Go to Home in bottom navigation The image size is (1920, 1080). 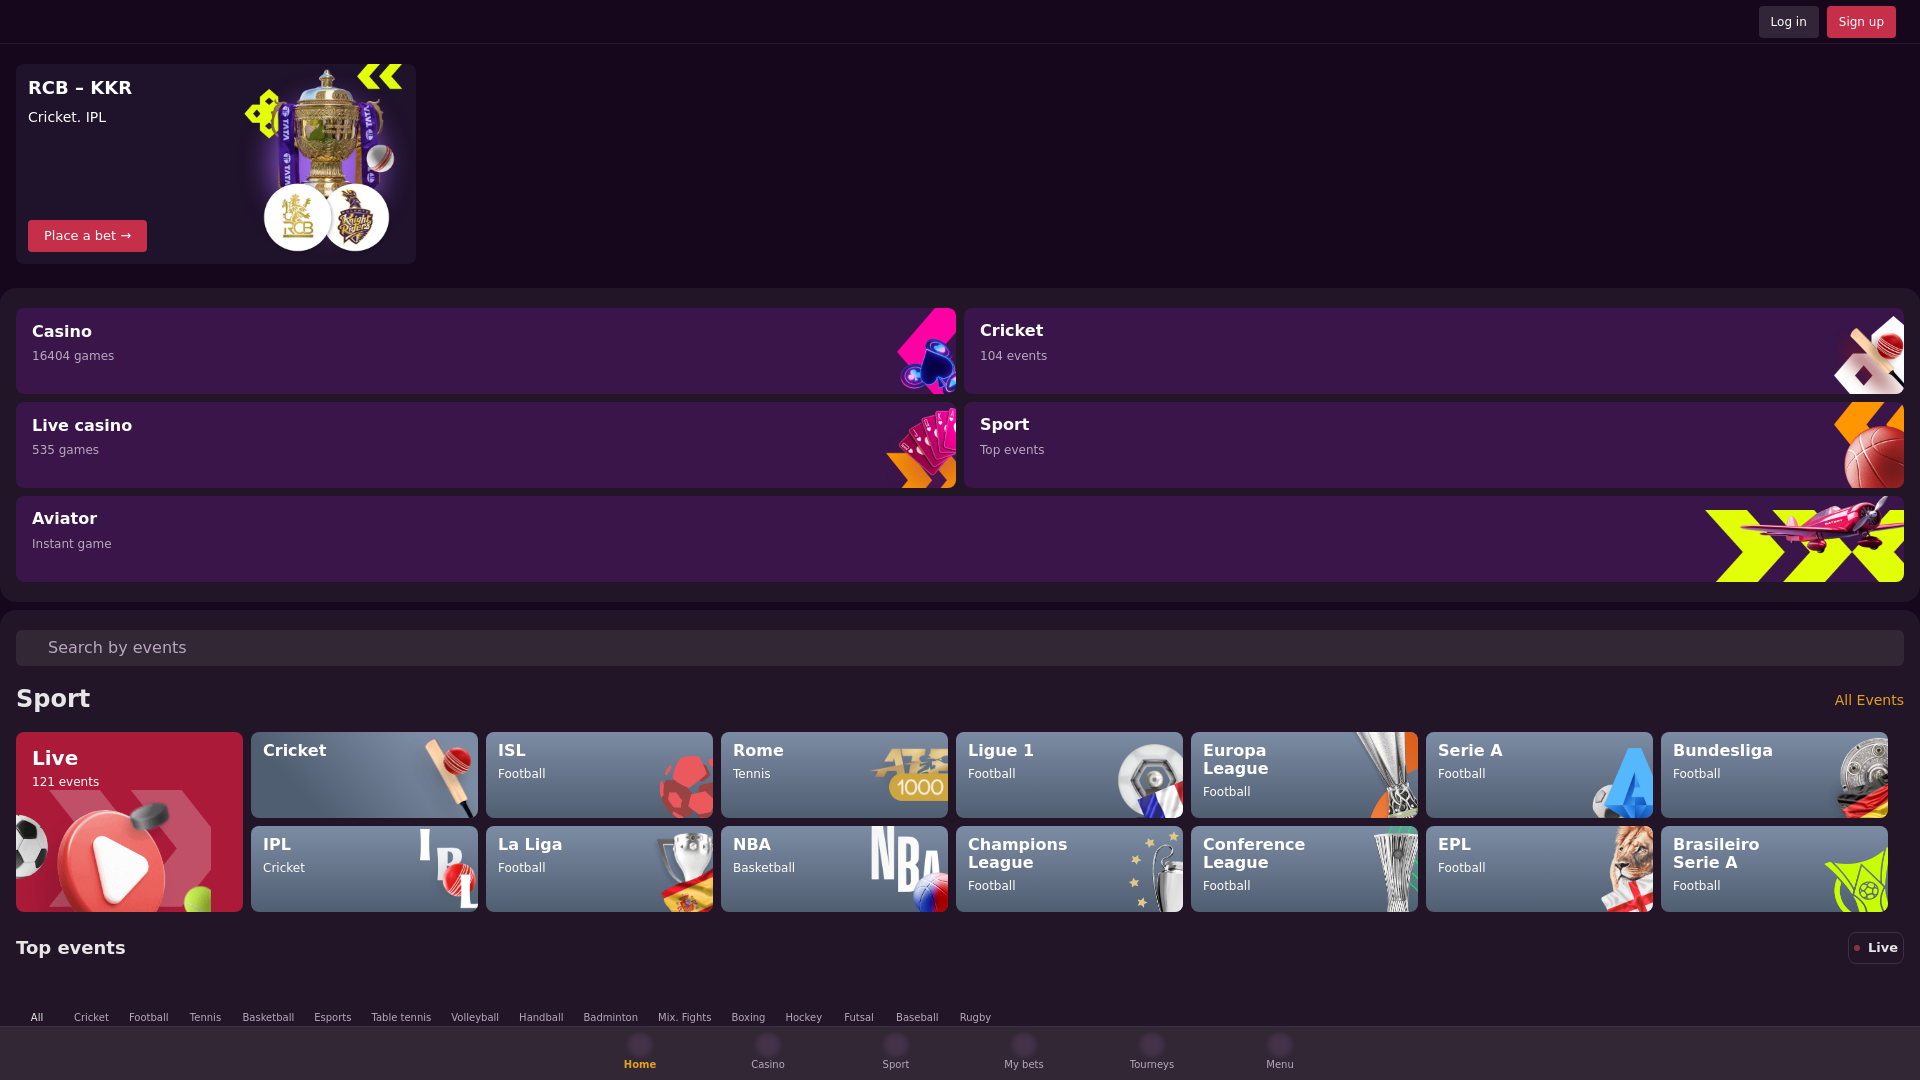click(x=640, y=1053)
